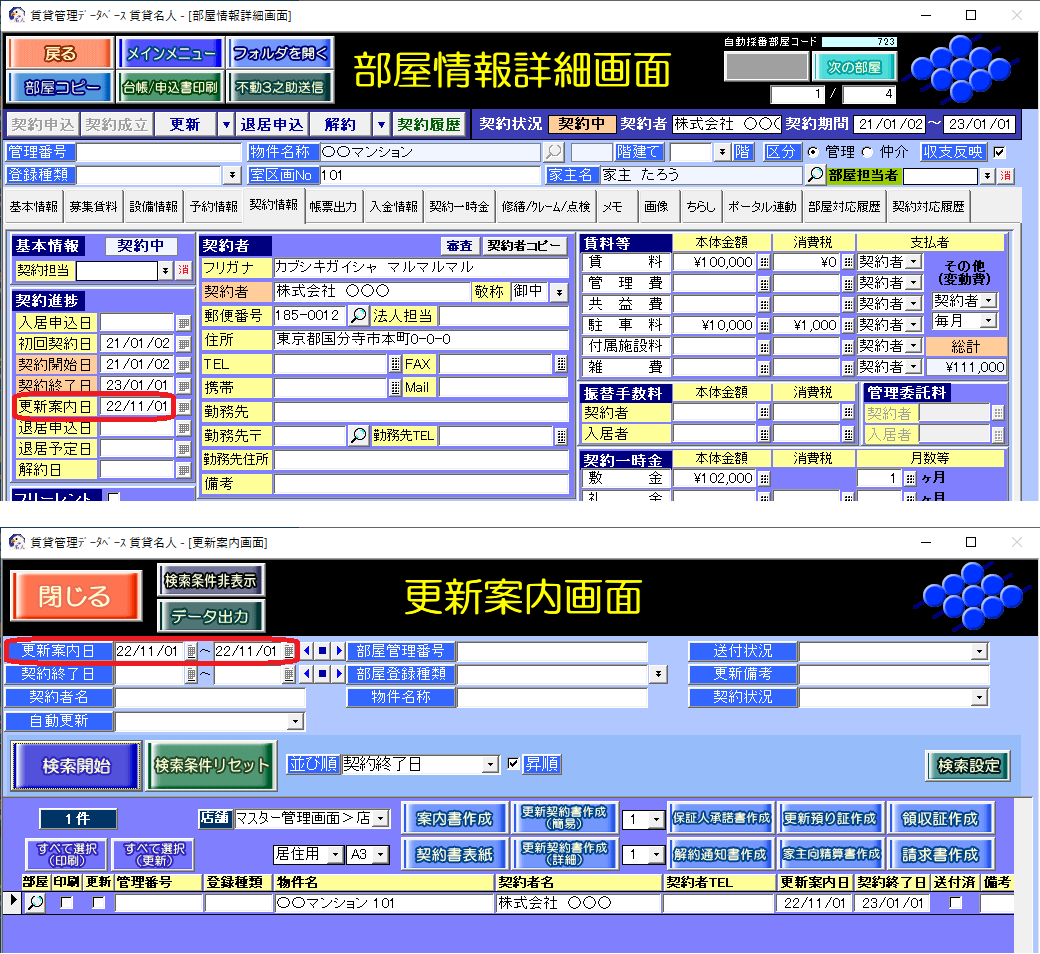Open calendar picker for 更新案内日 in contract progress

[x=183, y=407]
